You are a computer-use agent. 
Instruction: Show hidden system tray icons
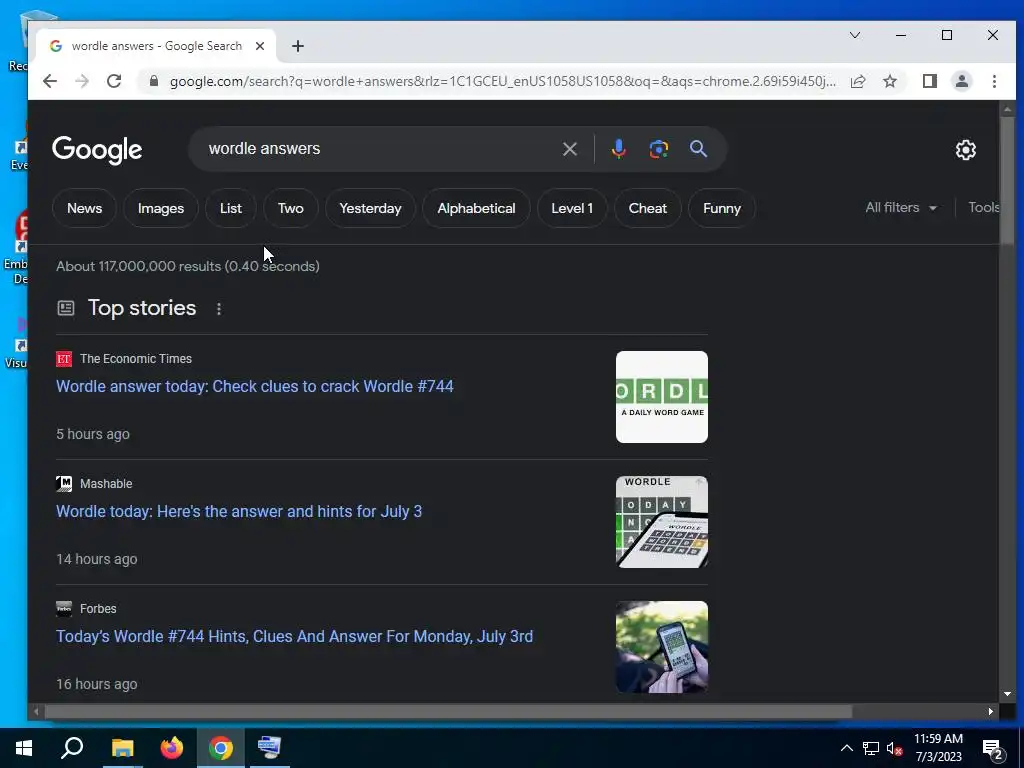click(x=846, y=748)
